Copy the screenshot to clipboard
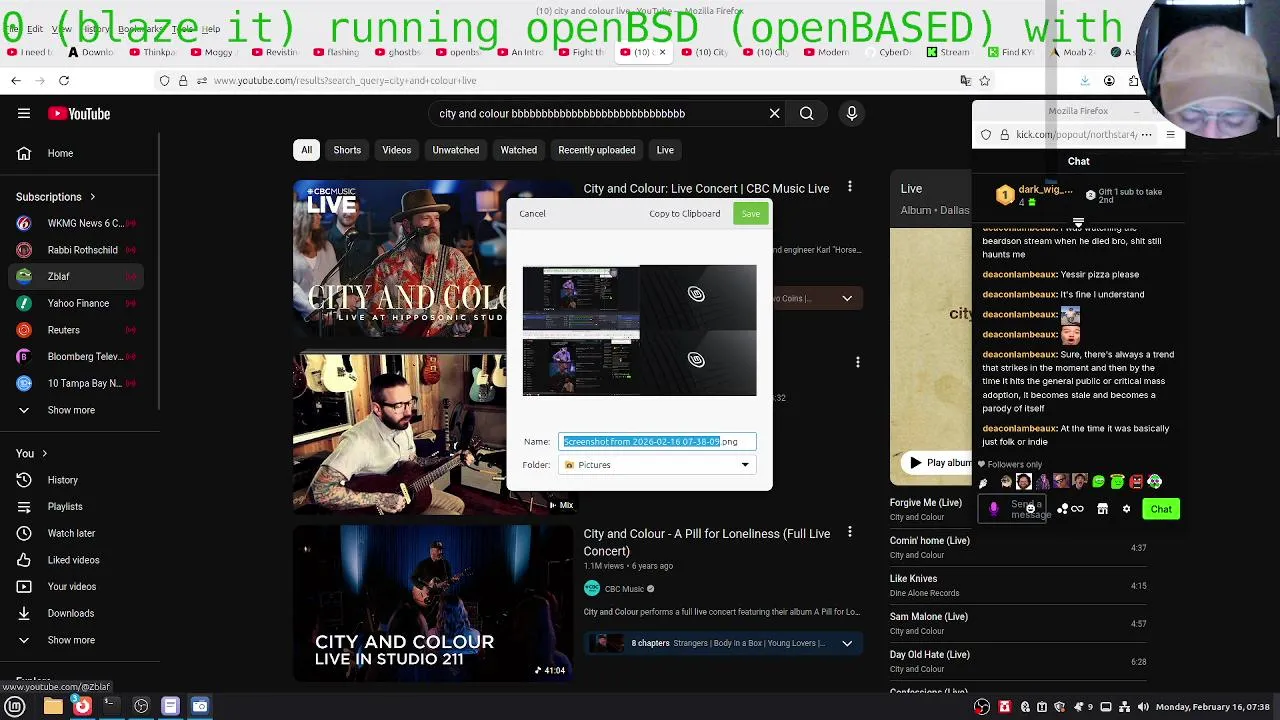This screenshot has height=720, width=1280. click(684, 213)
